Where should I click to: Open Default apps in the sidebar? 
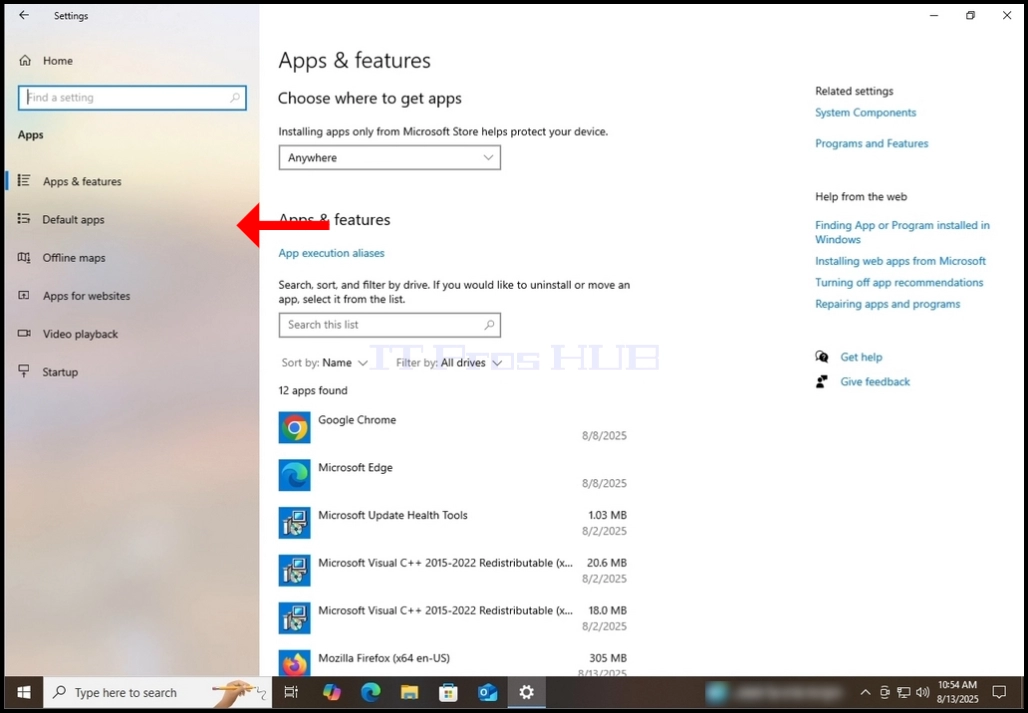pyautogui.click(x=73, y=220)
